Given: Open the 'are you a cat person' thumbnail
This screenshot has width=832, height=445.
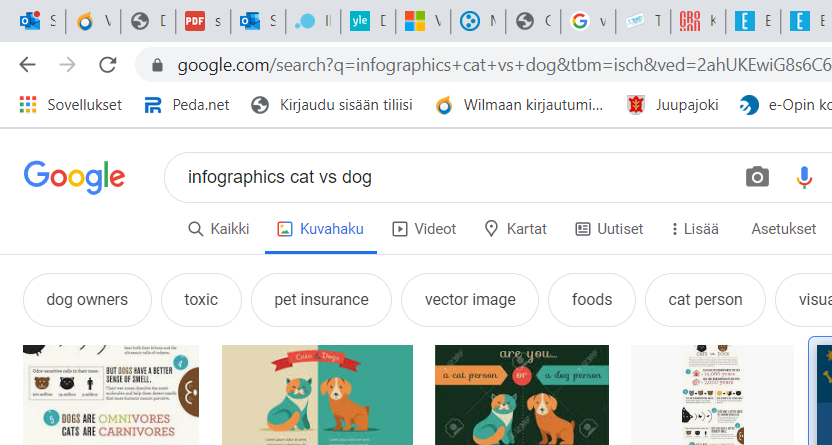Looking at the screenshot, I should 521,394.
